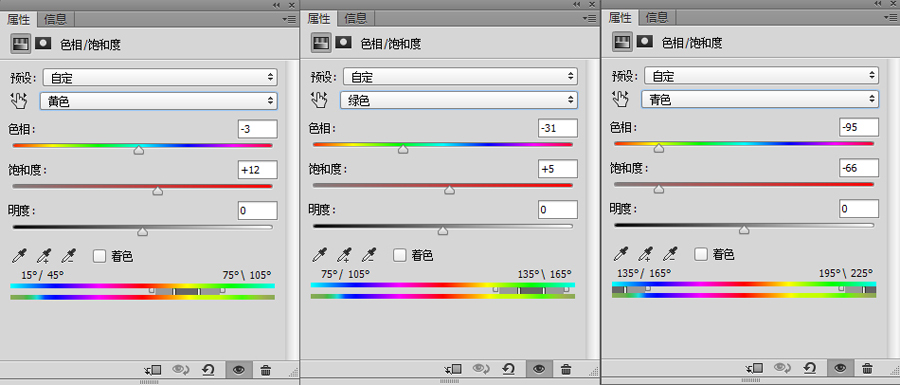
Task: Switch to 属性 tab in Cyan panel
Action: (620, 18)
